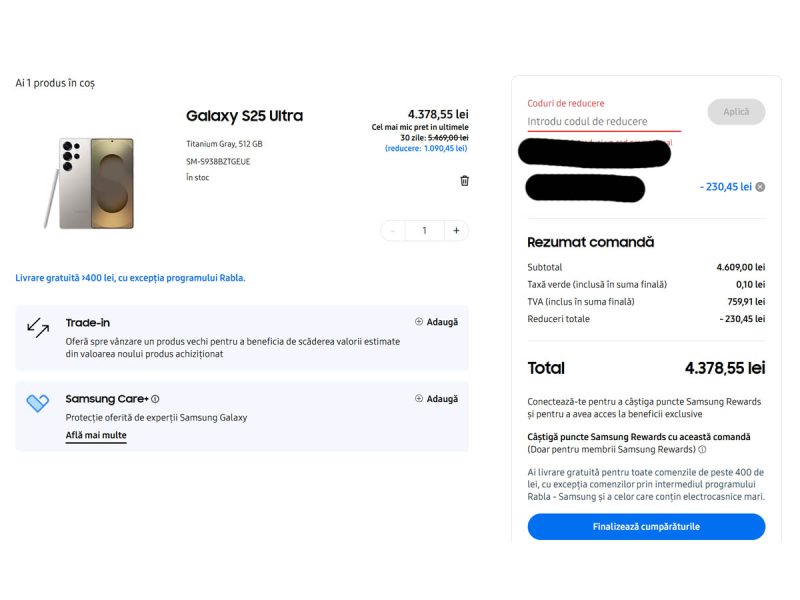Viewport: 800px width, 600px height.
Task: Click the Trade-in arrows icon
Action: (38, 327)
